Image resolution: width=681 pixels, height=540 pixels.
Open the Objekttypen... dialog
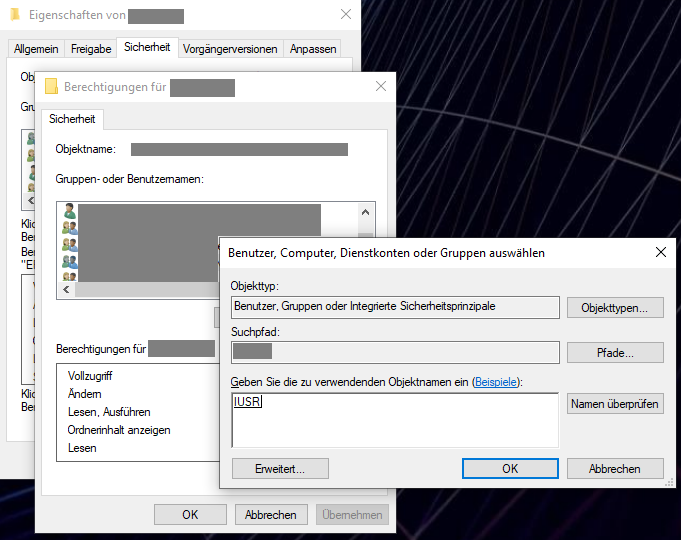tap(615, 308)
